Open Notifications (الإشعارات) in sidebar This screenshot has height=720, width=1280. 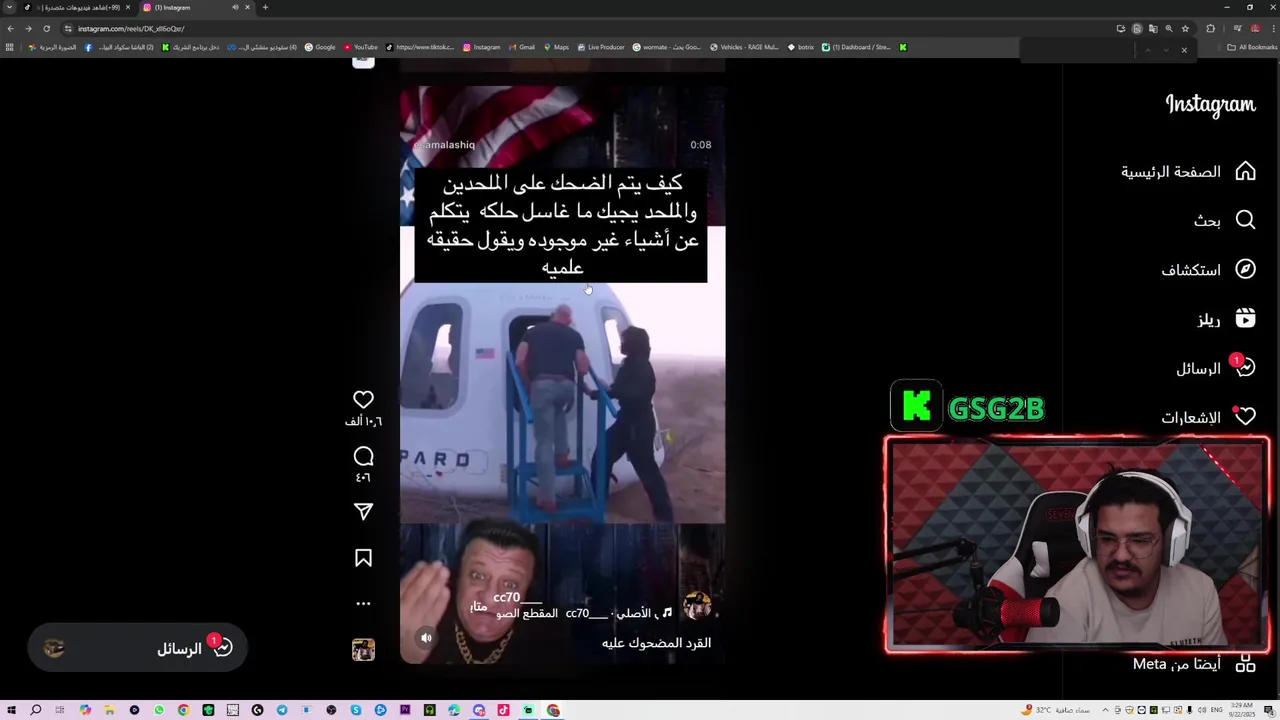pyautogui.click(x=1208, y=417)
